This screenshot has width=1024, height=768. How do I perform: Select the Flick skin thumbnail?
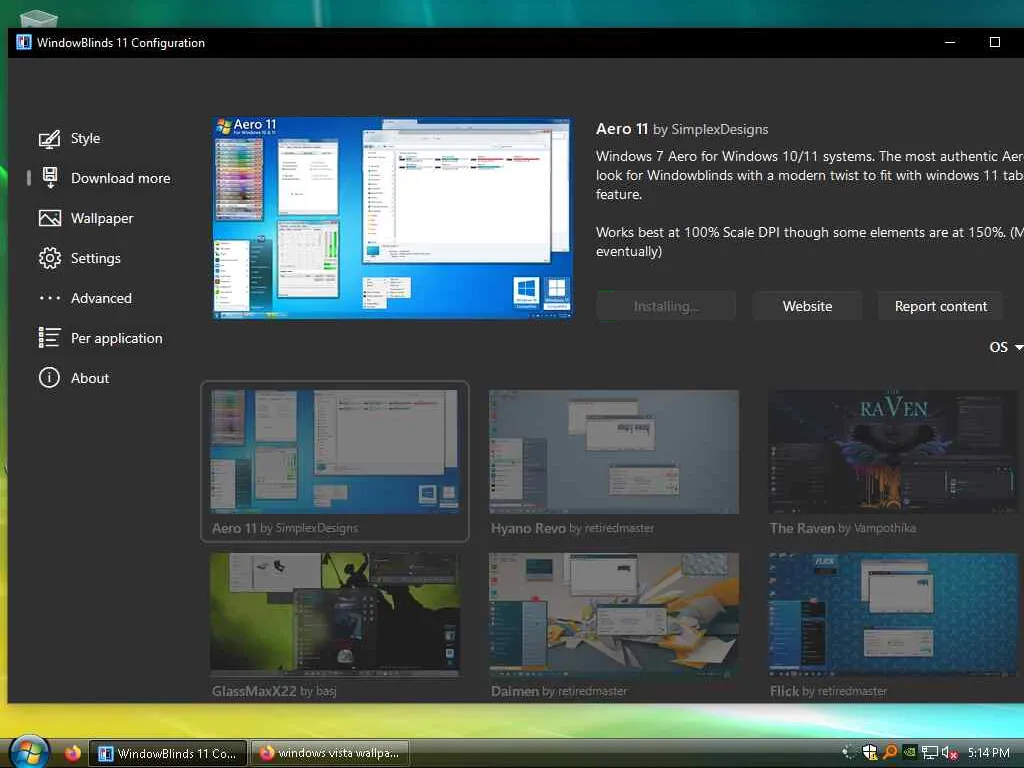tap(893, 615)
